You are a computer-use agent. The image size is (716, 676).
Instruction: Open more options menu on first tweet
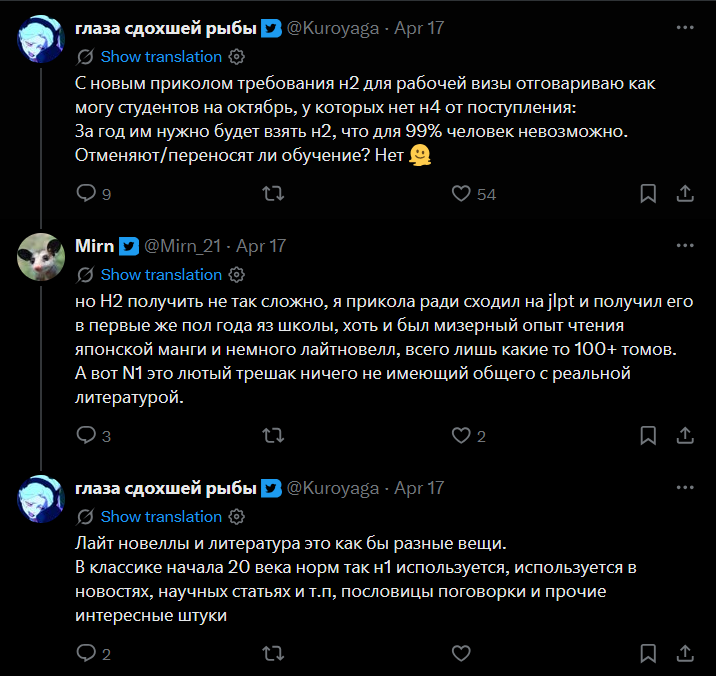[x=685, y=28]
